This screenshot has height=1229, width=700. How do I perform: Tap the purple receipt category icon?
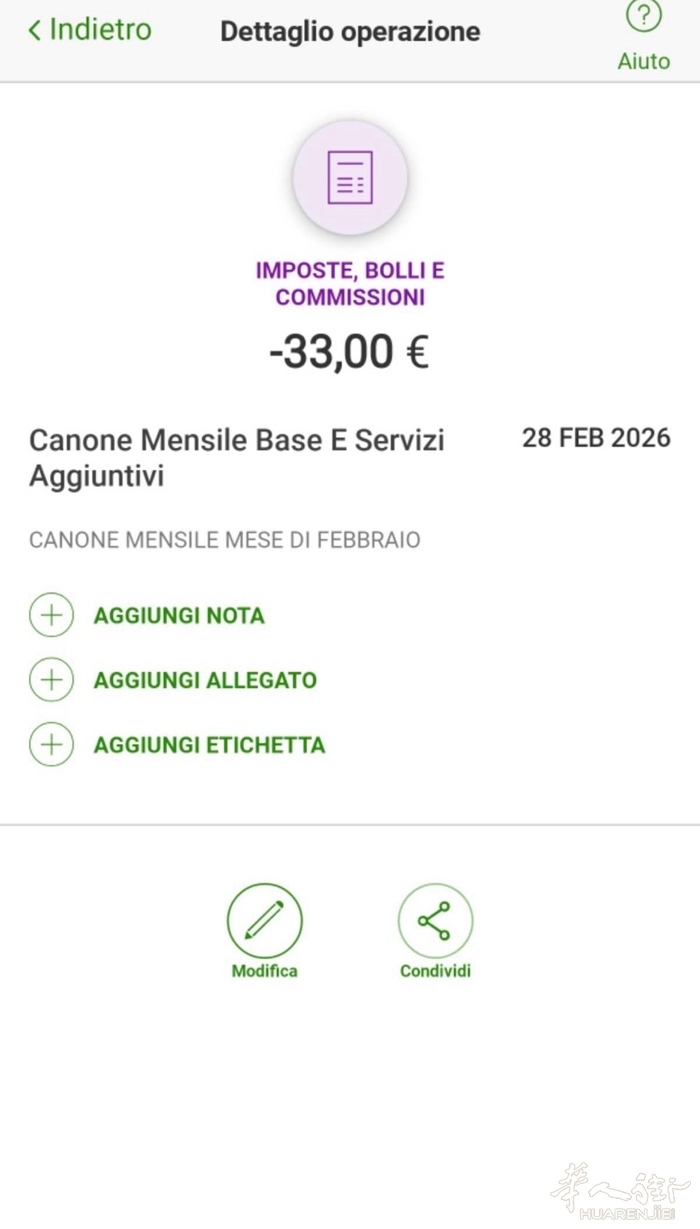[x=350, y=177]
